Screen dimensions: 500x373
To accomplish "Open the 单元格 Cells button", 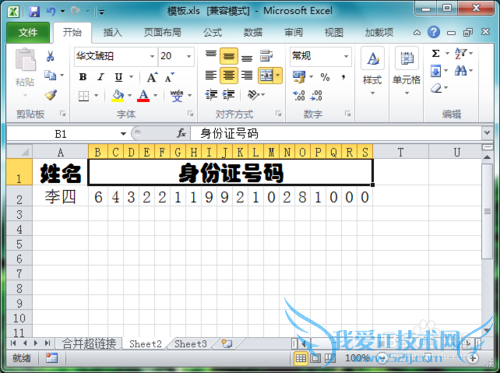I will (x=407, y=72).
